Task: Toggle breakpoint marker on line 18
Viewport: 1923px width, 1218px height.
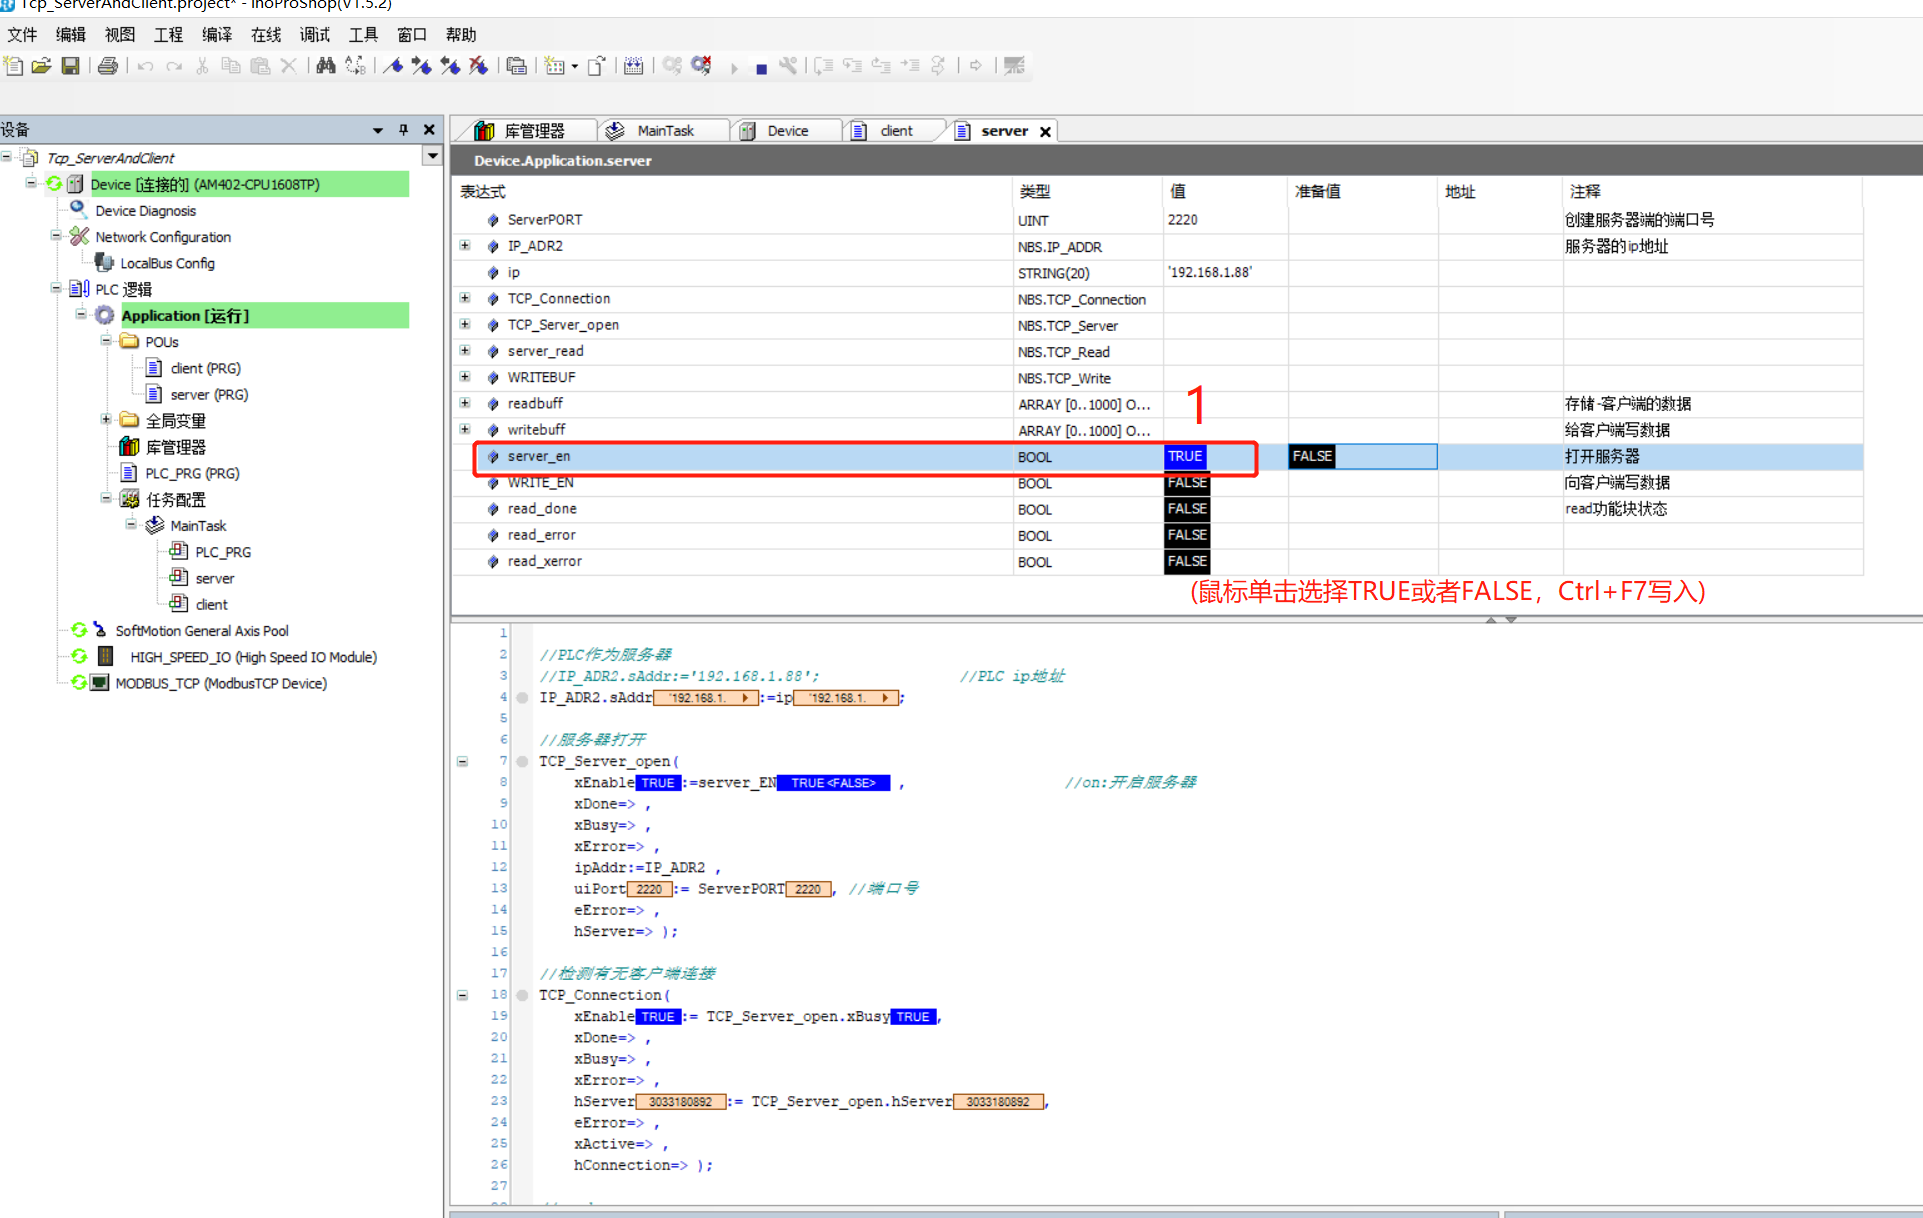Action: (522, 995)
